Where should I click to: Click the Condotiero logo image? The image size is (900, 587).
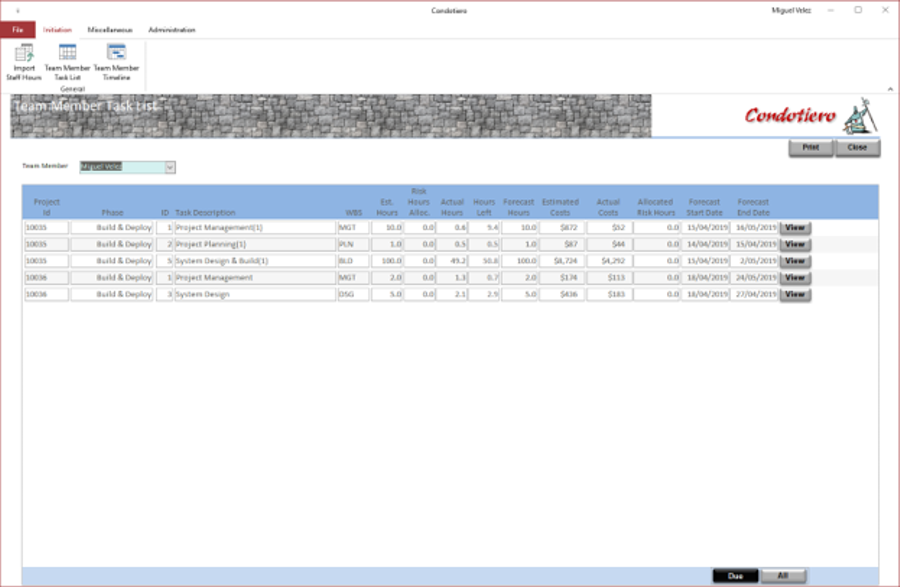click(x=810, y=115)
